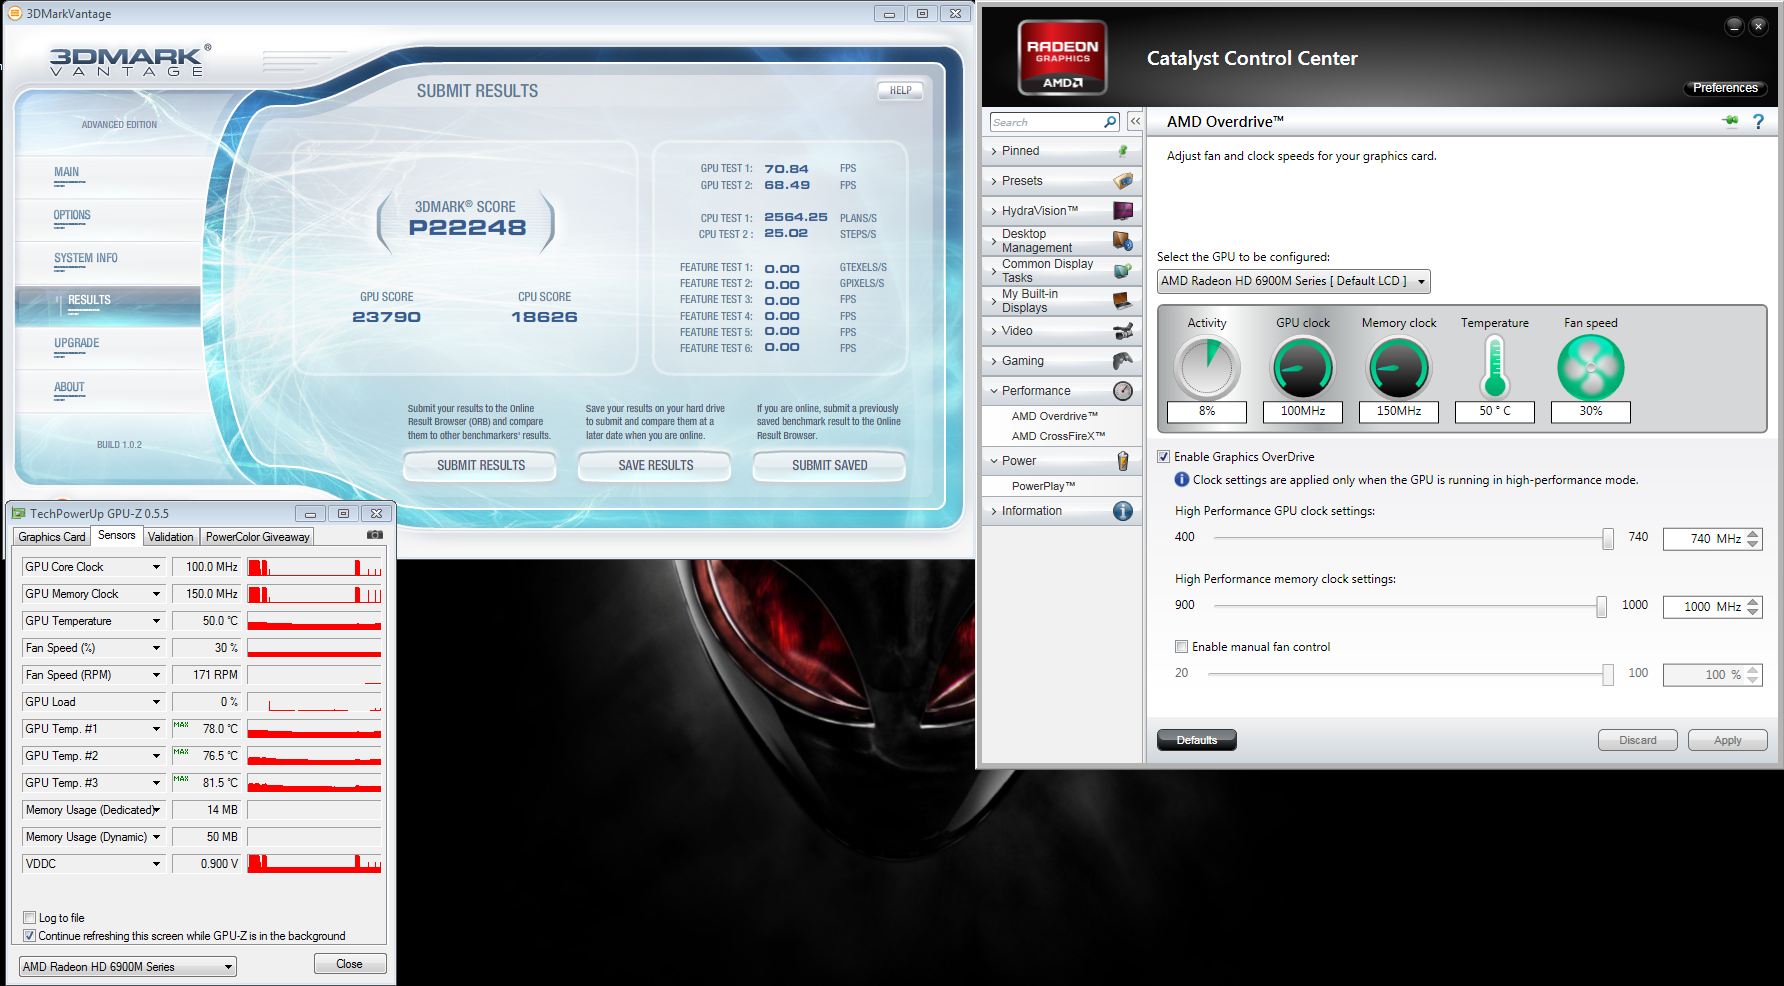This screenshot has width=1784, height=986.
Task: Click the search magnifier icon in Catalyst
Action: [x=1109, y=122]
